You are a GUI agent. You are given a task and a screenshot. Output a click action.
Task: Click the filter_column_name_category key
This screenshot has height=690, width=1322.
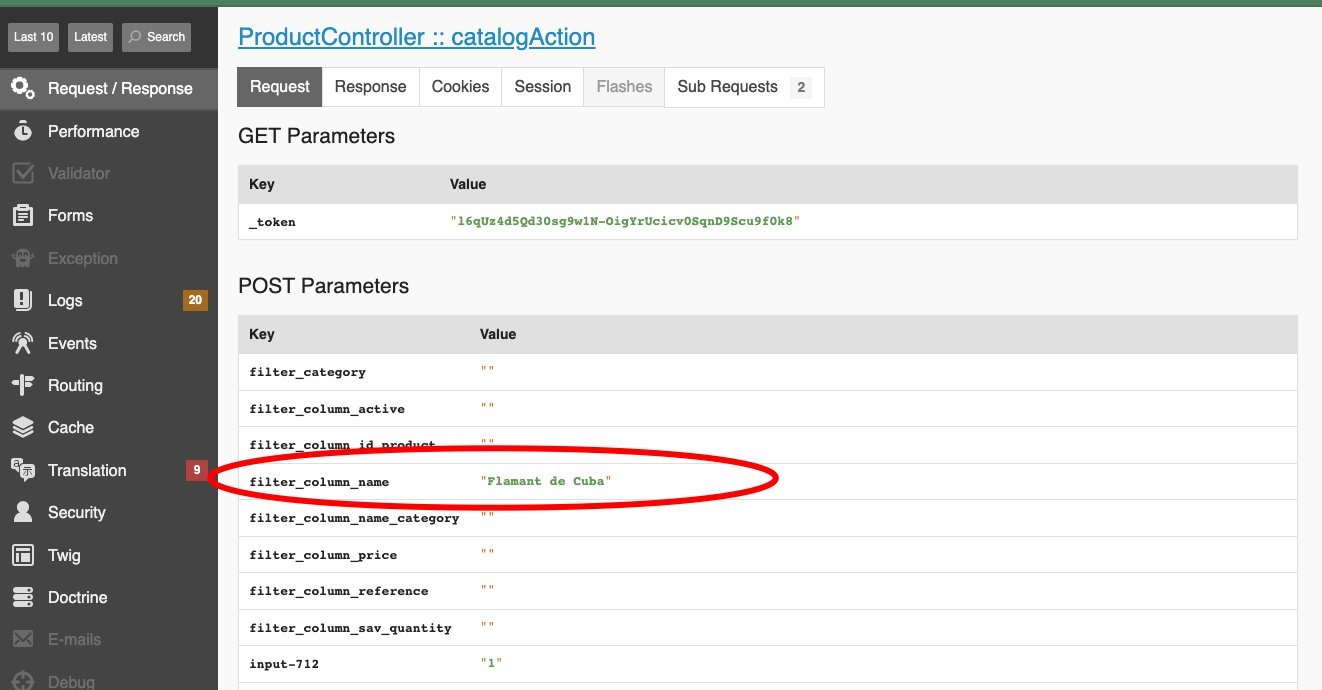[x=354, y=518]
